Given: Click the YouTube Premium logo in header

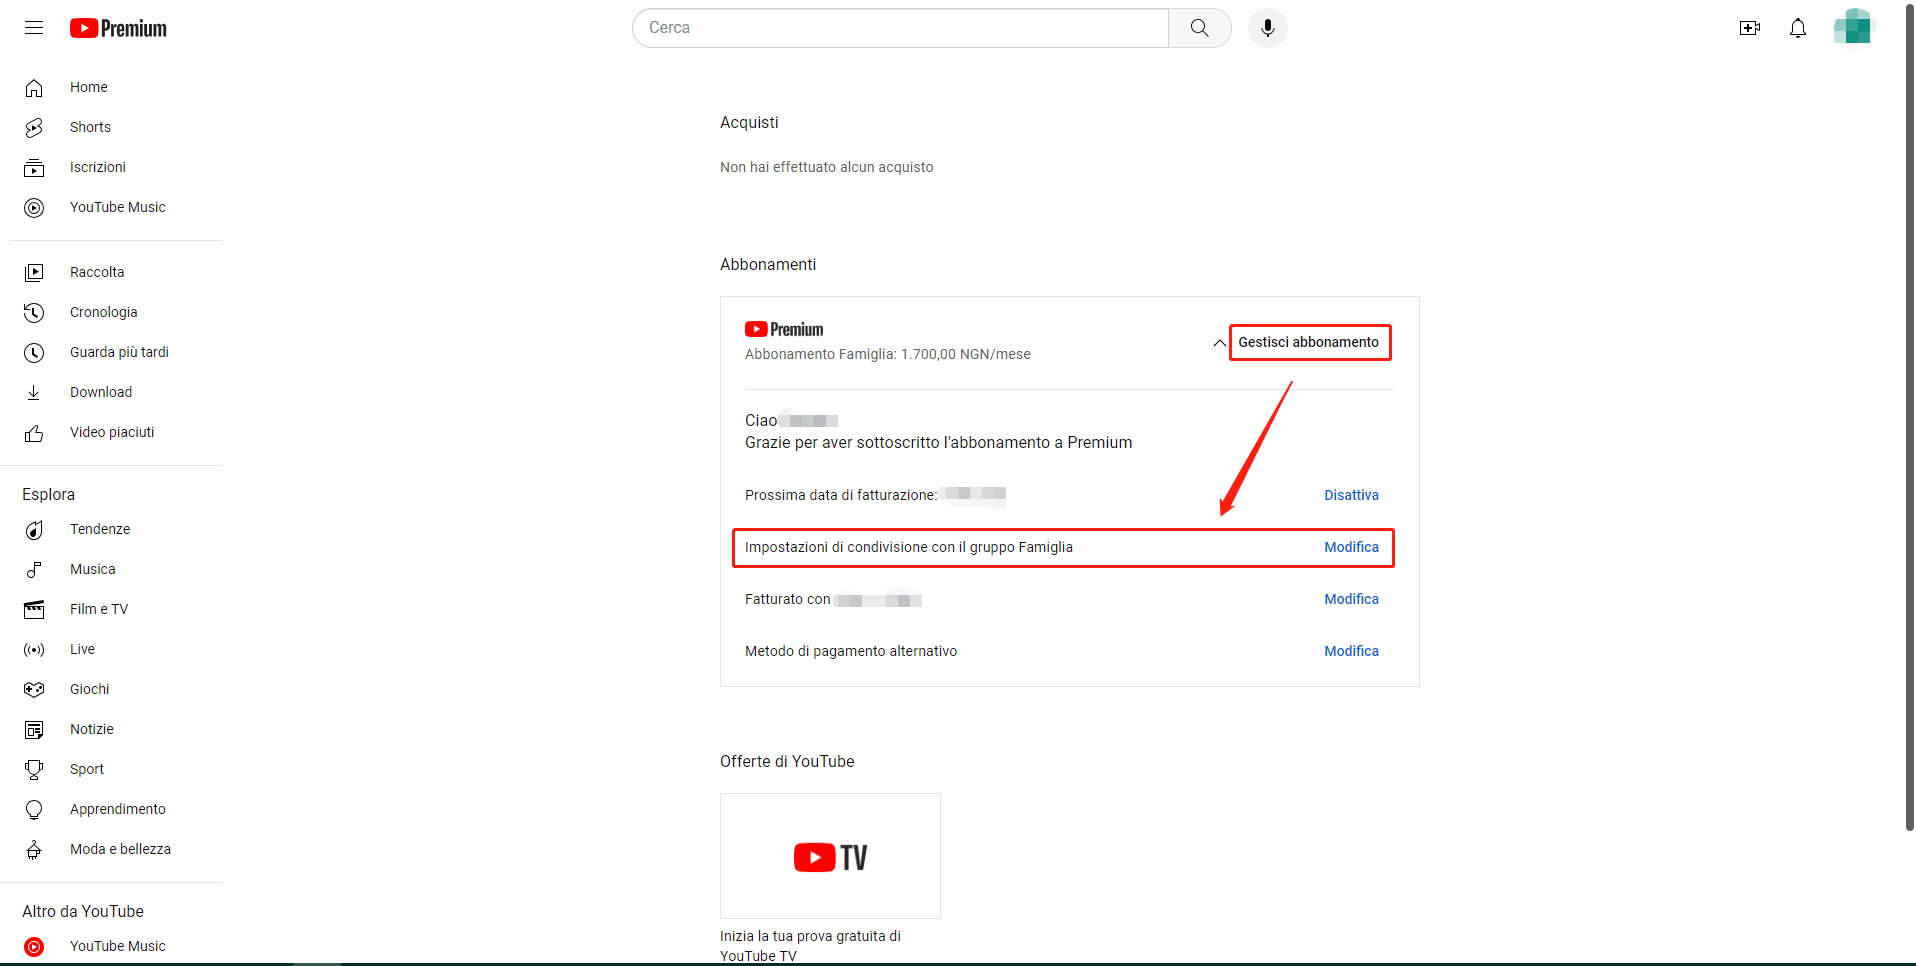Looking at the screenshot, I should click(118, 28).
